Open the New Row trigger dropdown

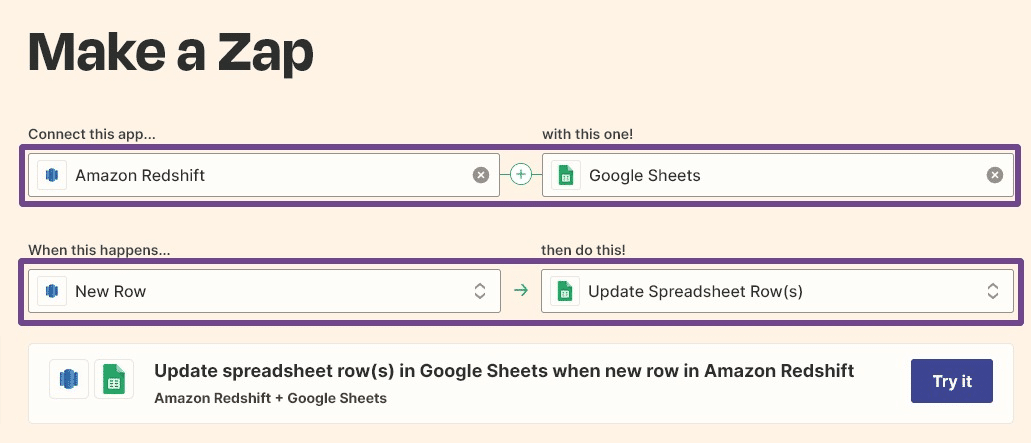(264, 291)
